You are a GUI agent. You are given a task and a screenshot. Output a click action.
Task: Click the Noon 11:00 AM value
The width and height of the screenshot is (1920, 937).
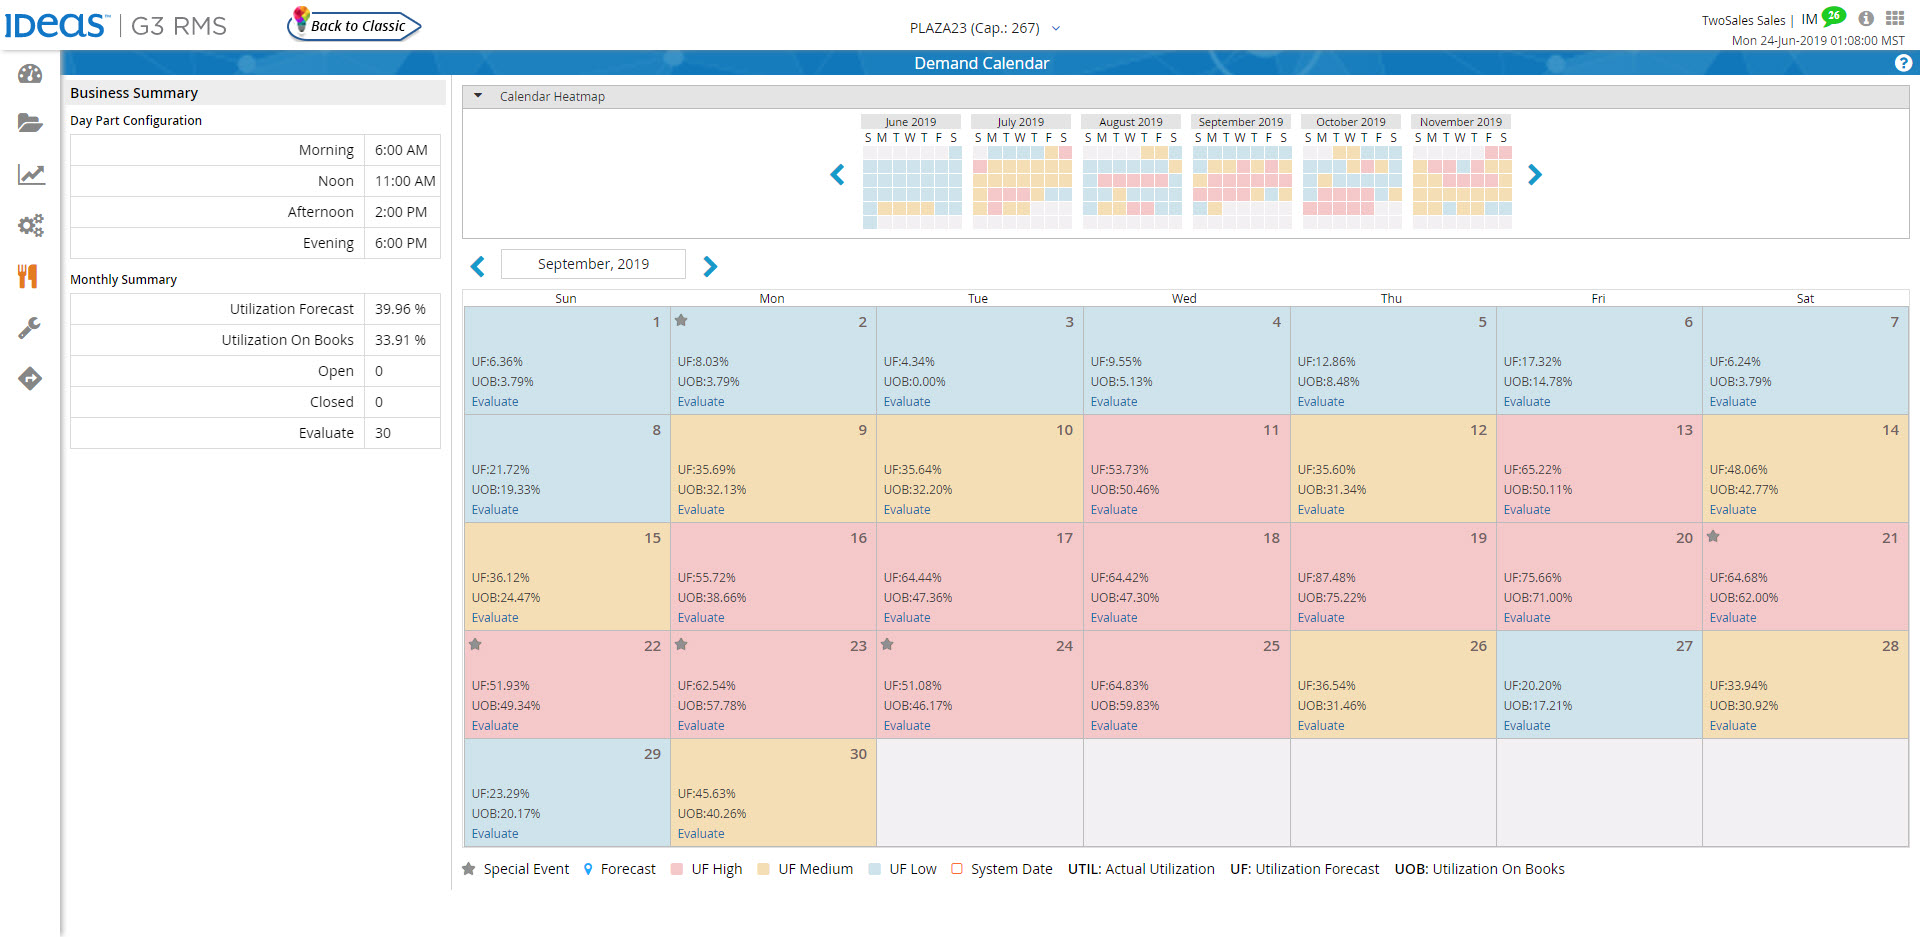click(405, 181)
